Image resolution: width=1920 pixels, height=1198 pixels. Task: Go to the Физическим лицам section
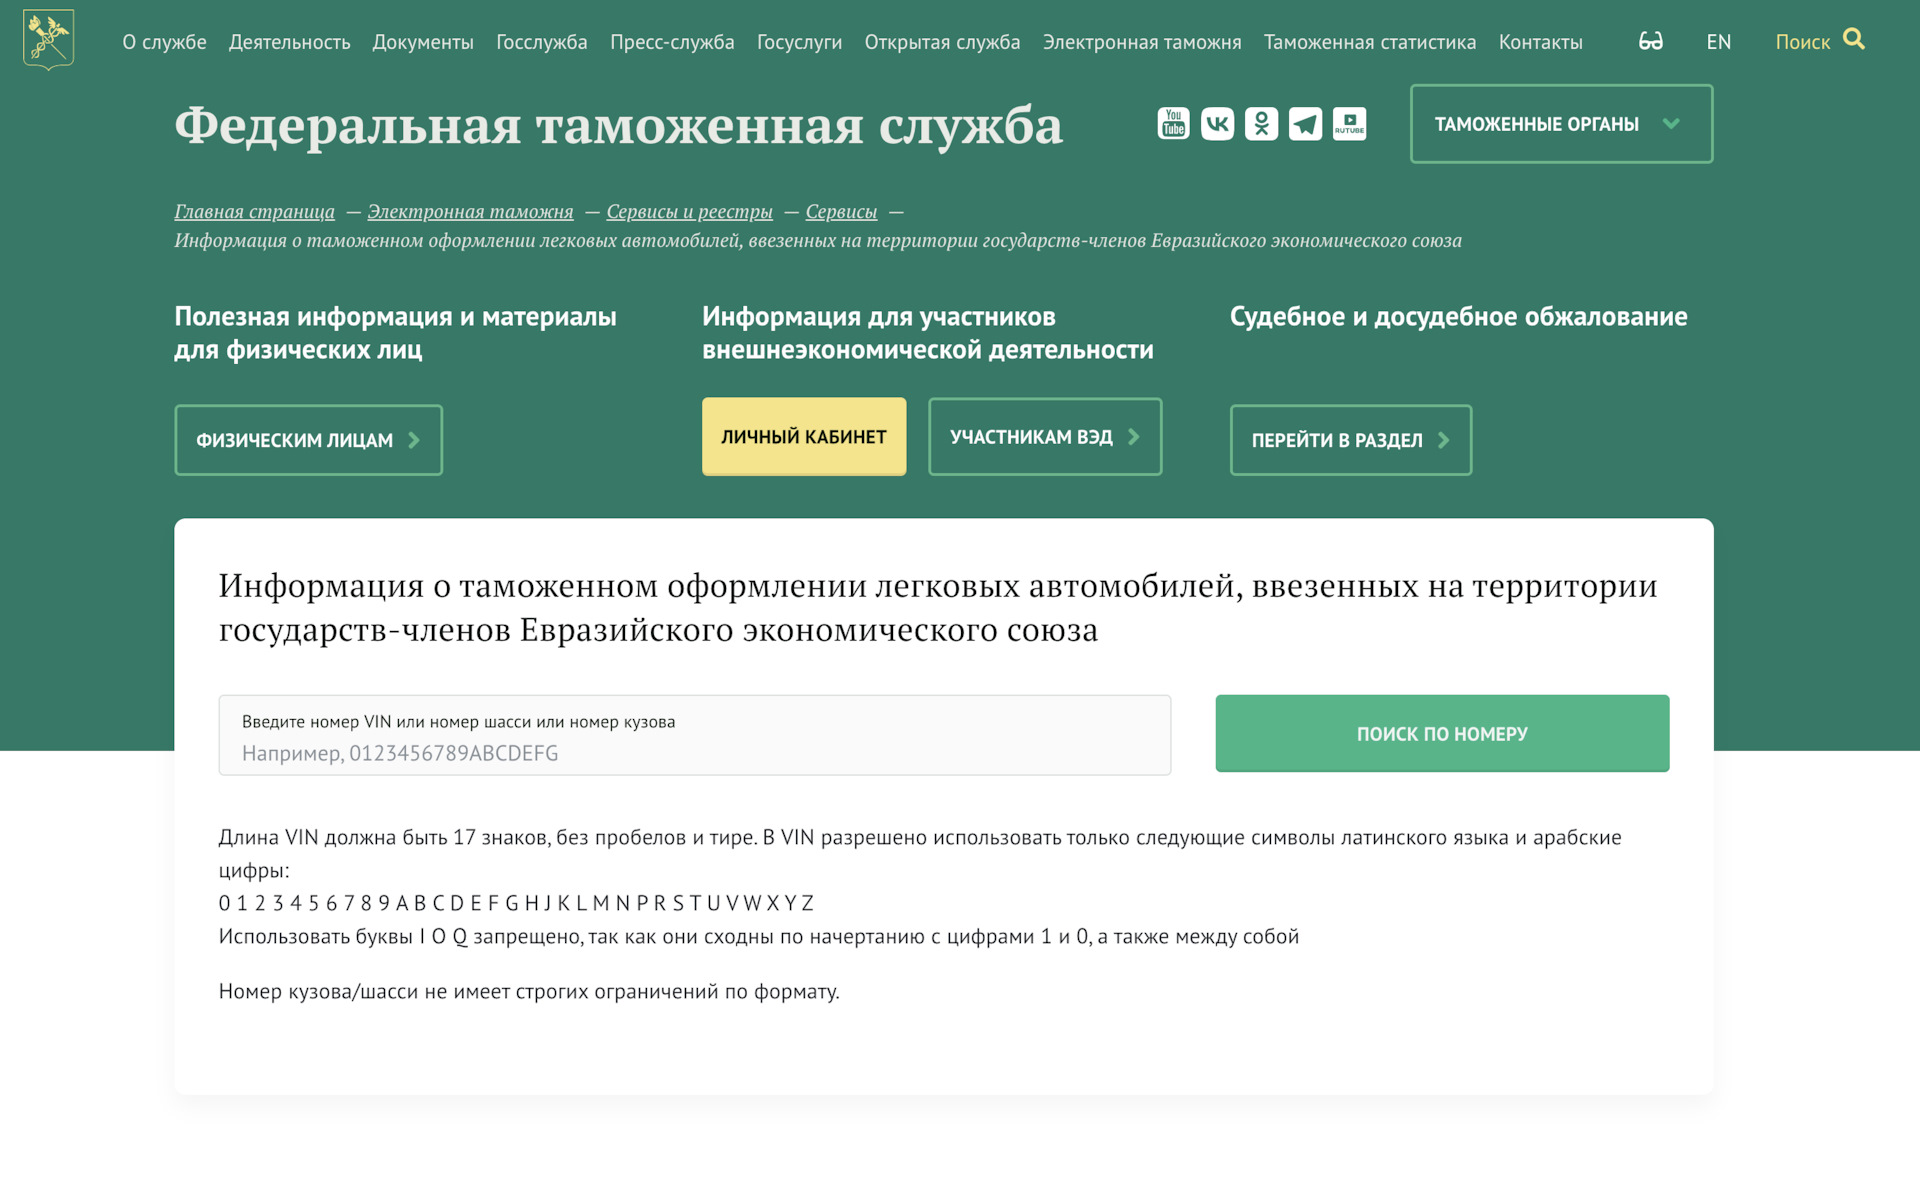(308, 440)
